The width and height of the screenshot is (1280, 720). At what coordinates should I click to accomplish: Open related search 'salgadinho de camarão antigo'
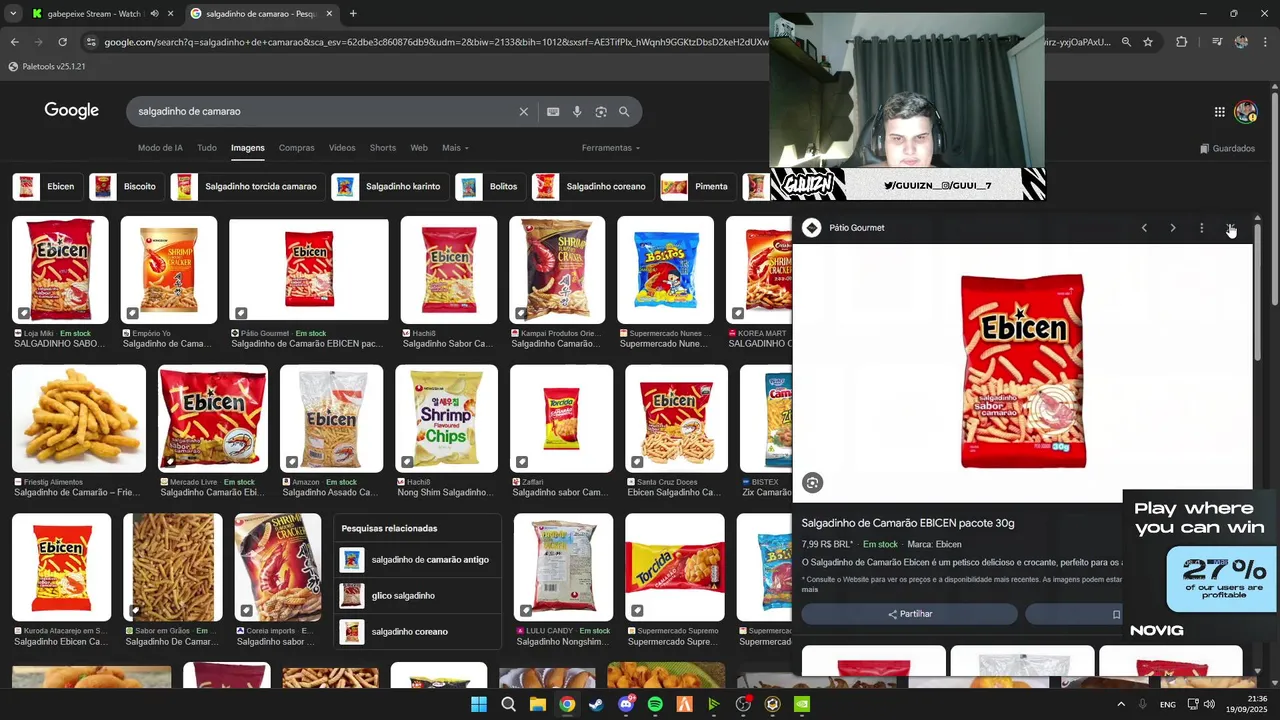417,560
